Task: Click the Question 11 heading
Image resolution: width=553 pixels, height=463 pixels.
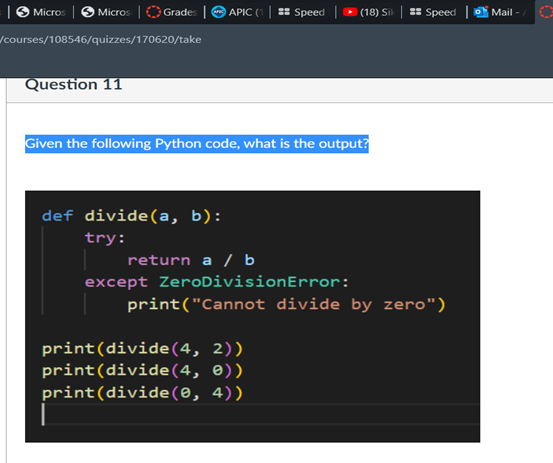Action: coord(73,85)
